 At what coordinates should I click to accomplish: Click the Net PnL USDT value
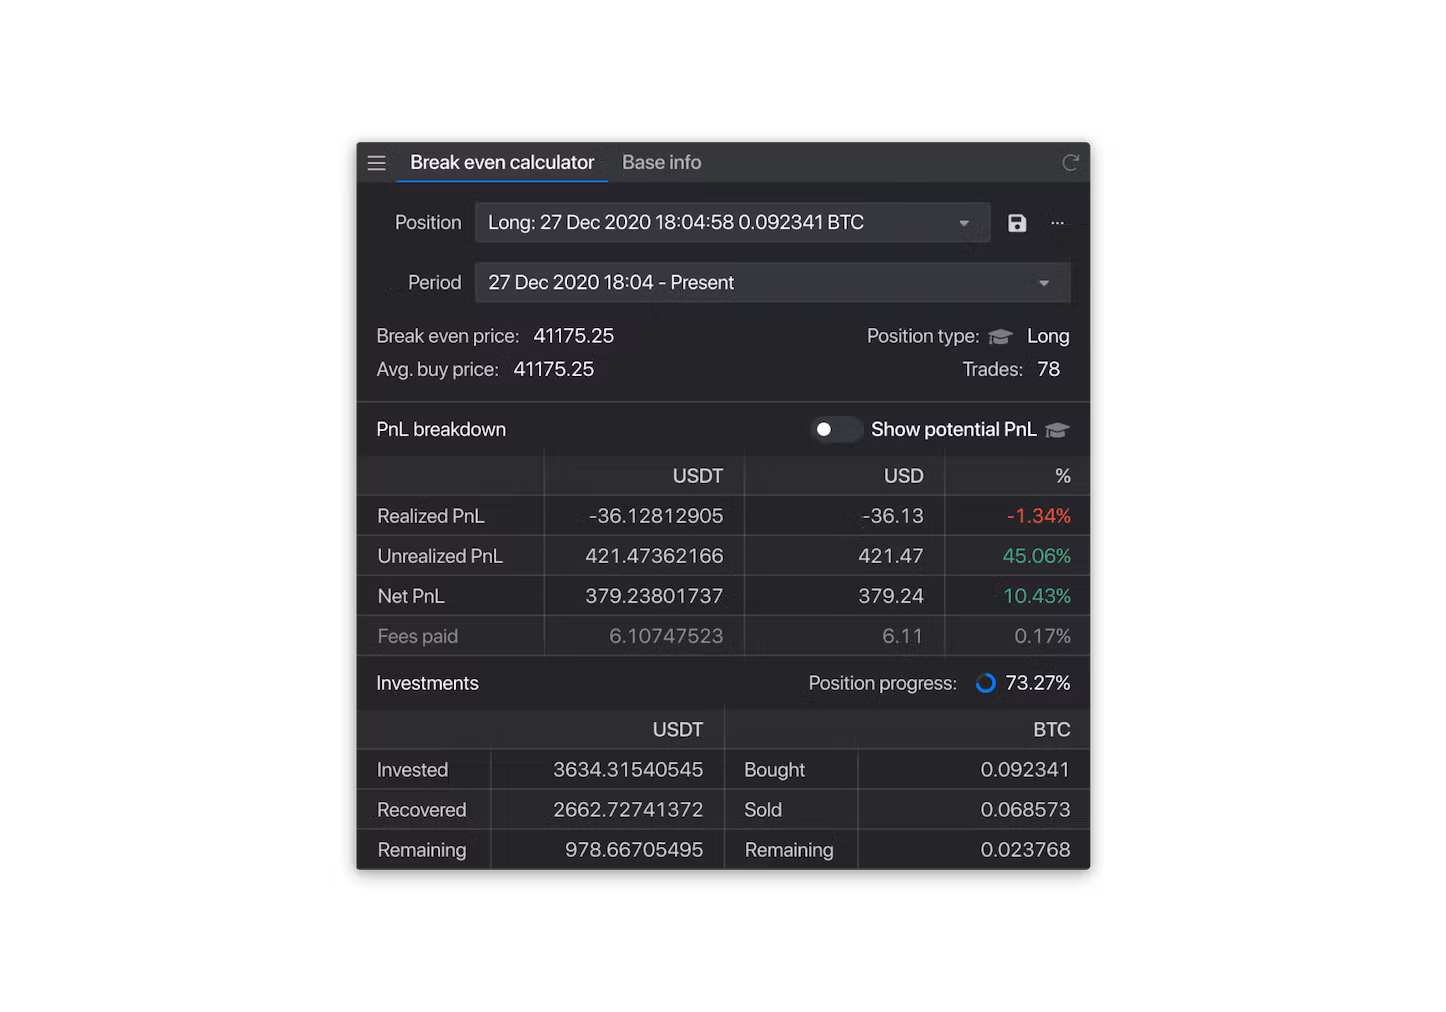pyautogui.click(x=654, y=596)
